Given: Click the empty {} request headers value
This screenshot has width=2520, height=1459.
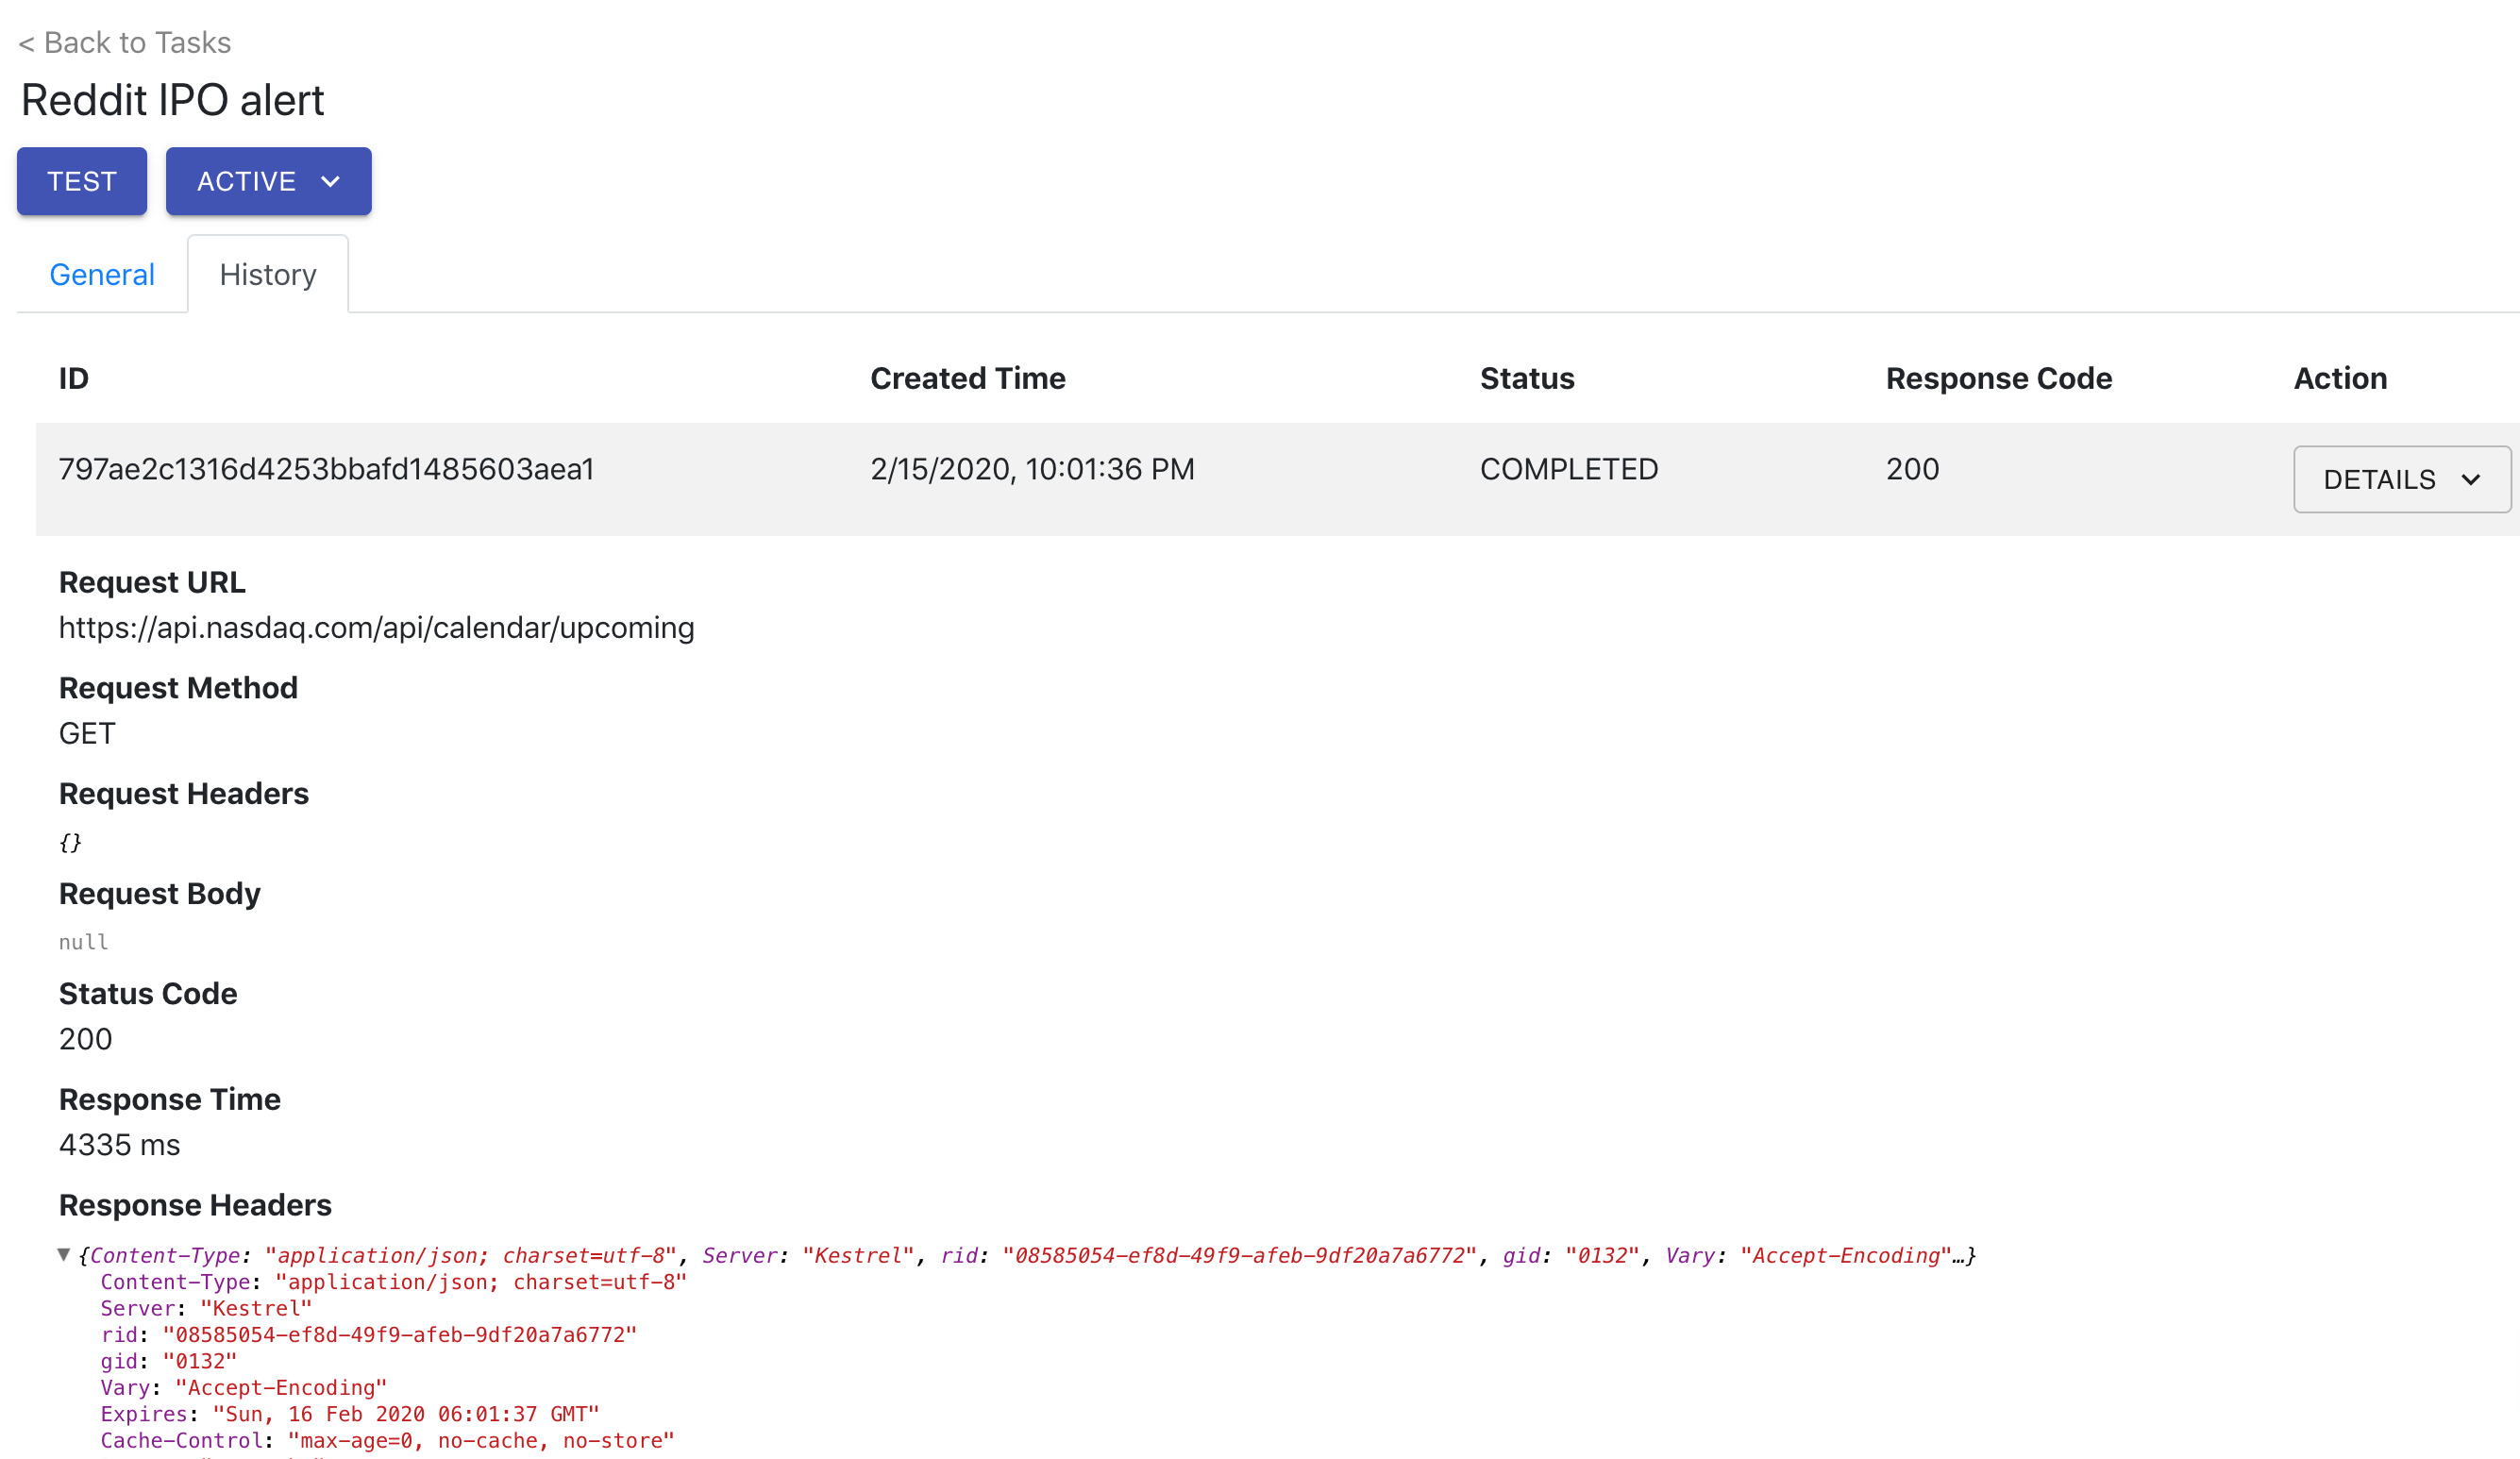Looking at the screenshot, I should [70, 842].
